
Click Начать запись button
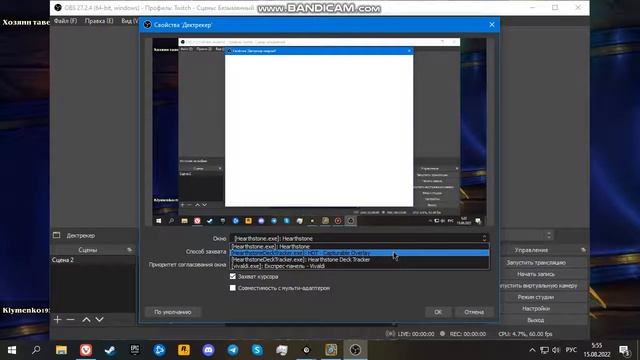coord(536,274)
